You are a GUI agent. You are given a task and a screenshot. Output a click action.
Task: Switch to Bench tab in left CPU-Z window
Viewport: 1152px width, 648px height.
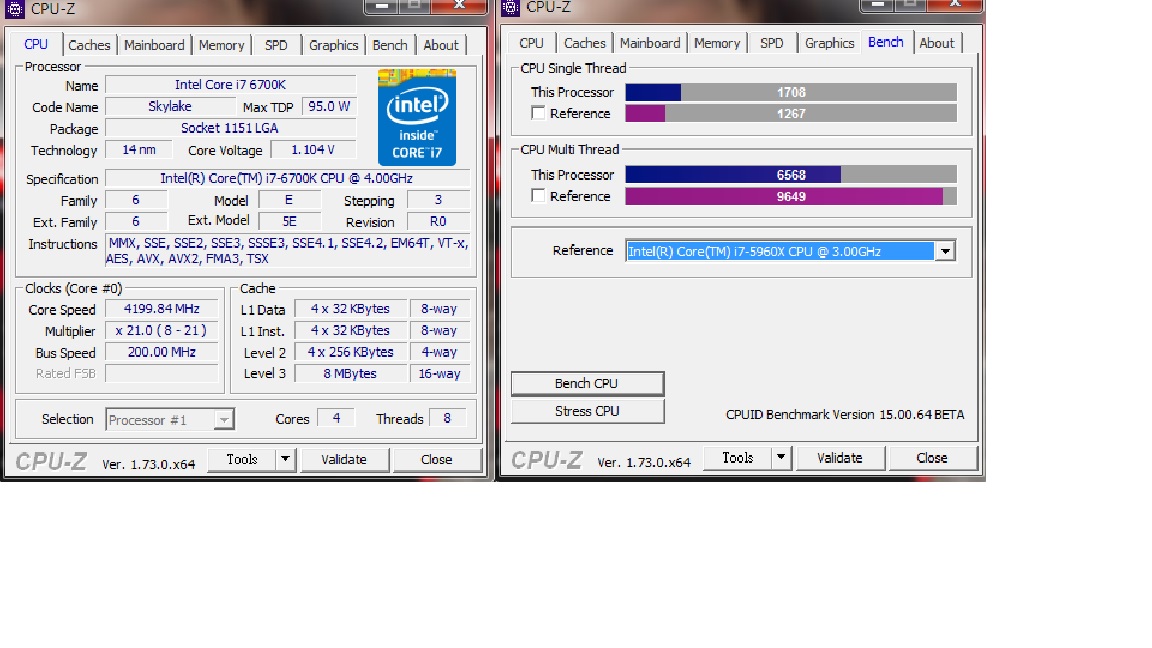390,45
